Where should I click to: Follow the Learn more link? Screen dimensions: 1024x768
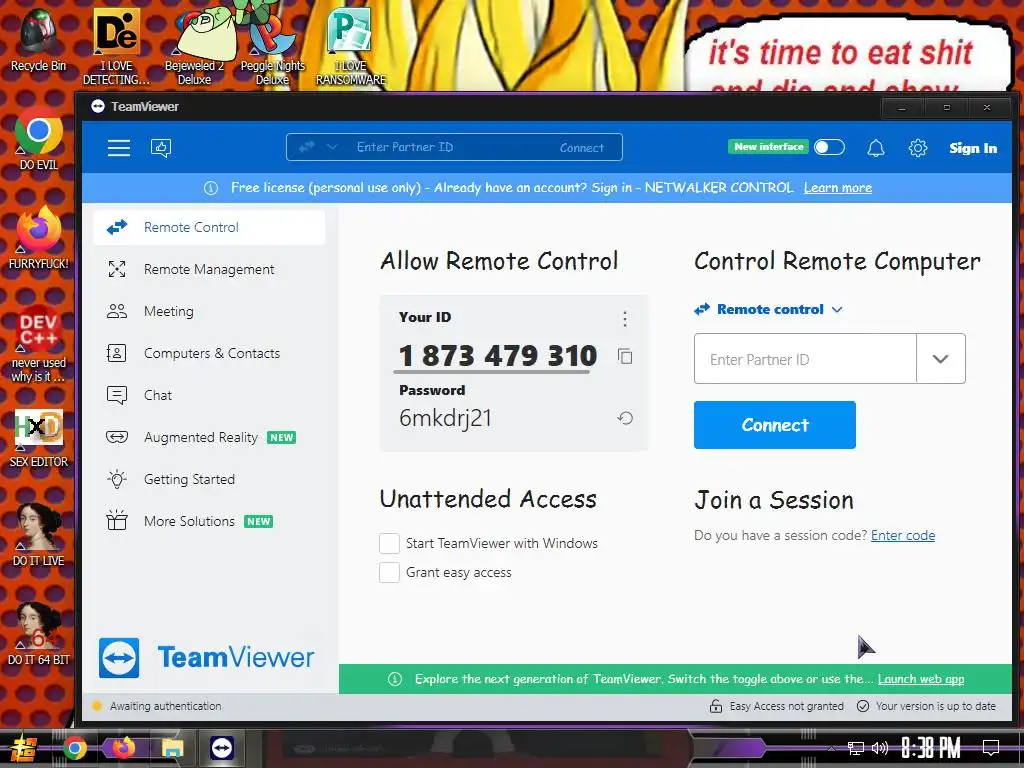point(837,188)
